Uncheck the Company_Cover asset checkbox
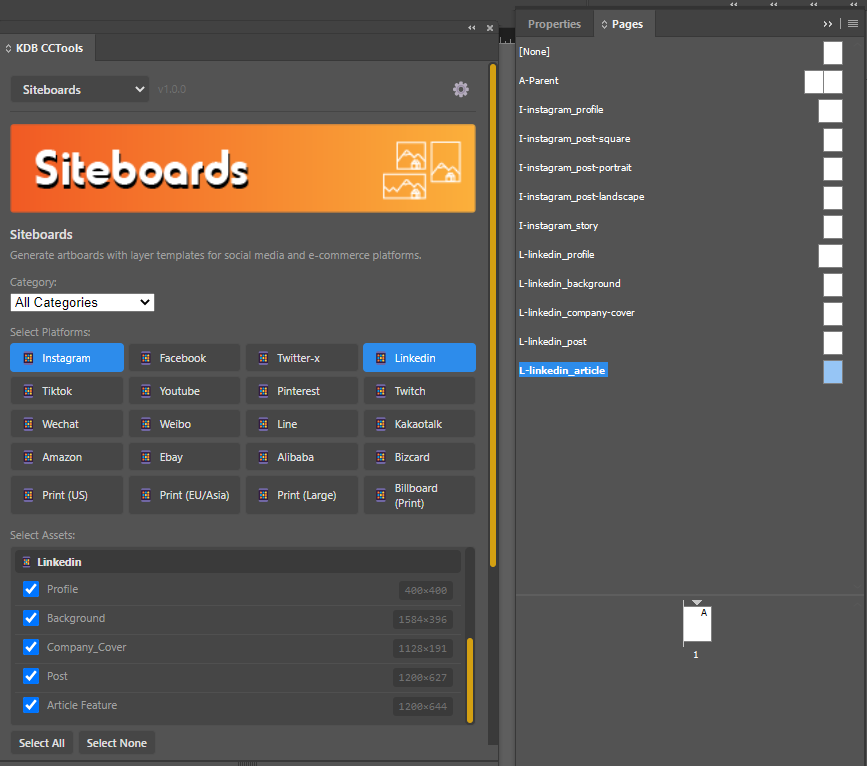 (31, 647)
